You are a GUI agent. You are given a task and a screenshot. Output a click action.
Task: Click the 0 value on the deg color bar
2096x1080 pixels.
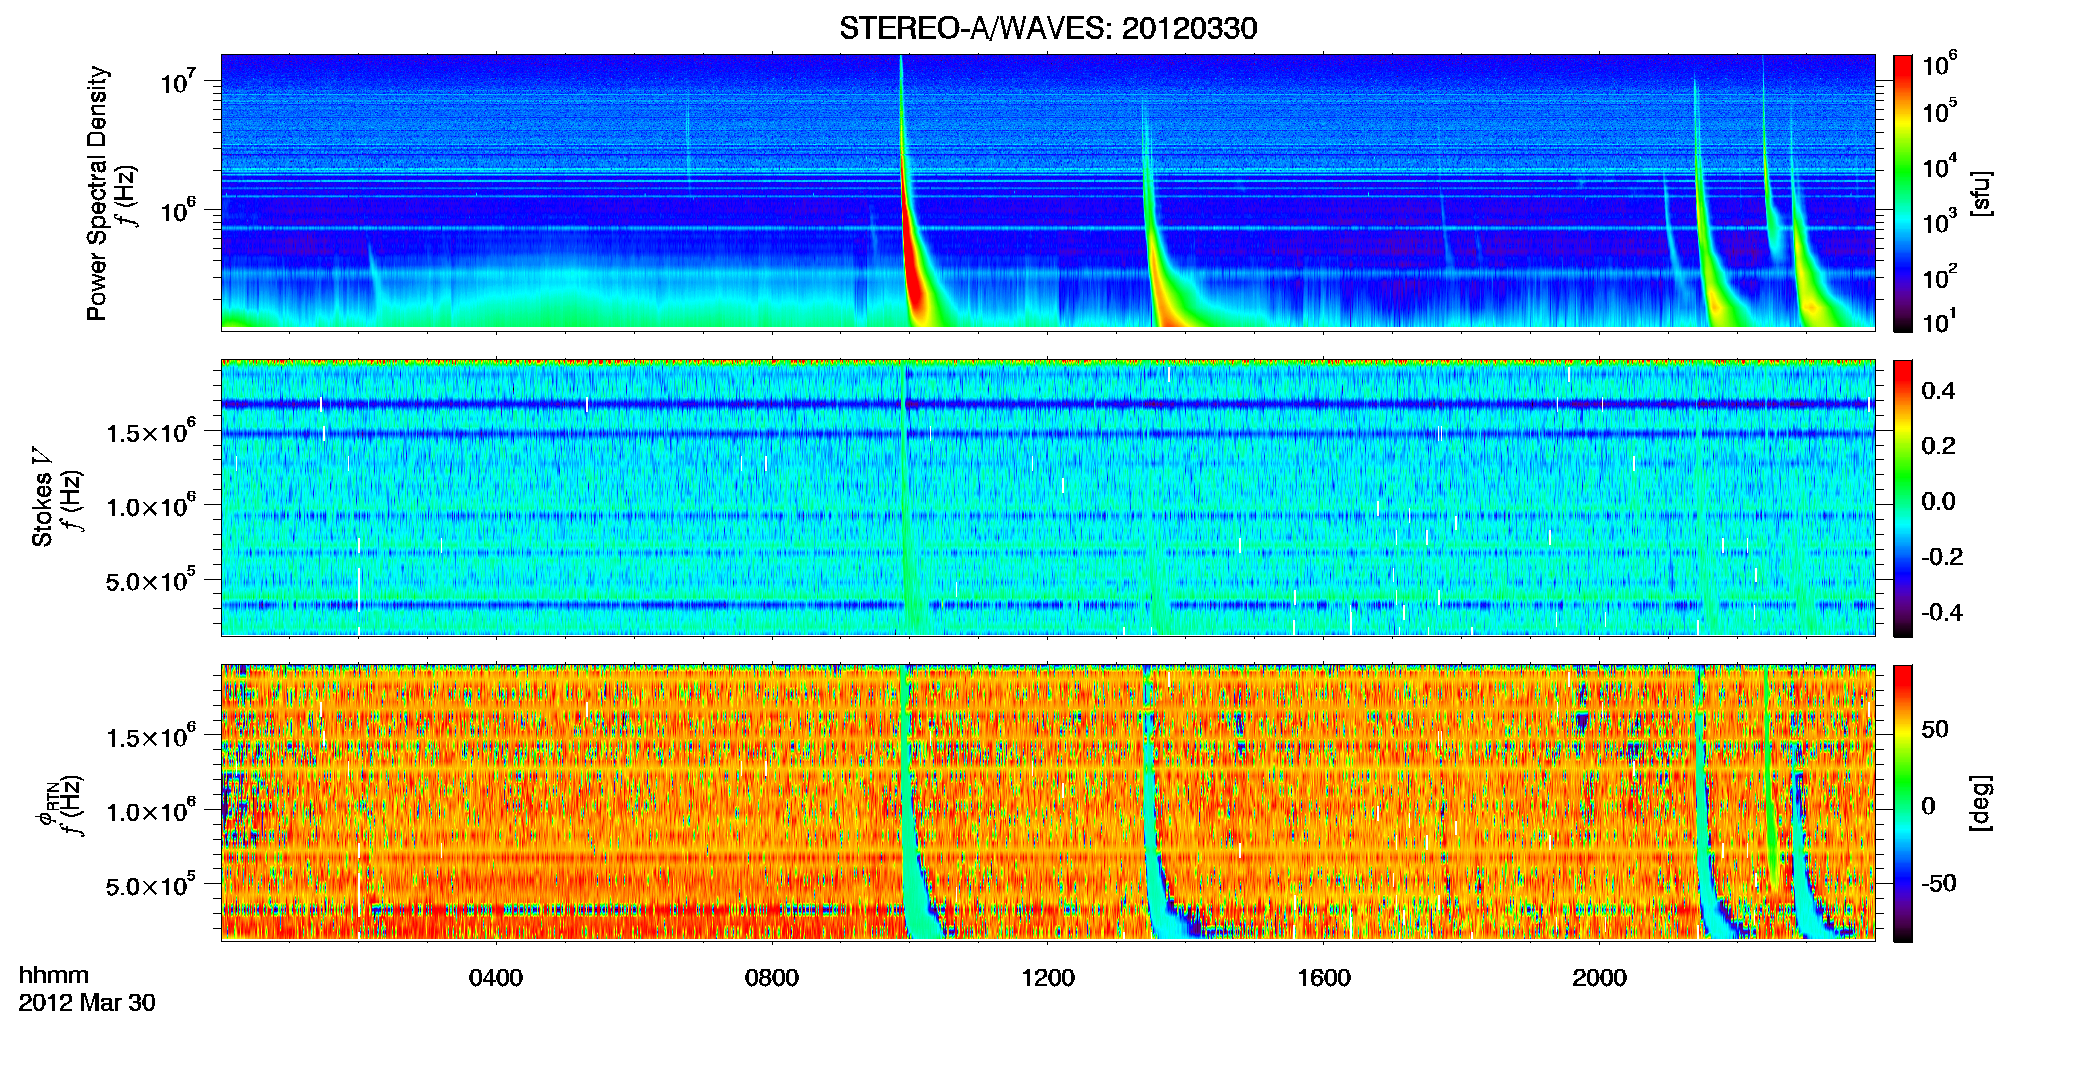point(1928,806)
